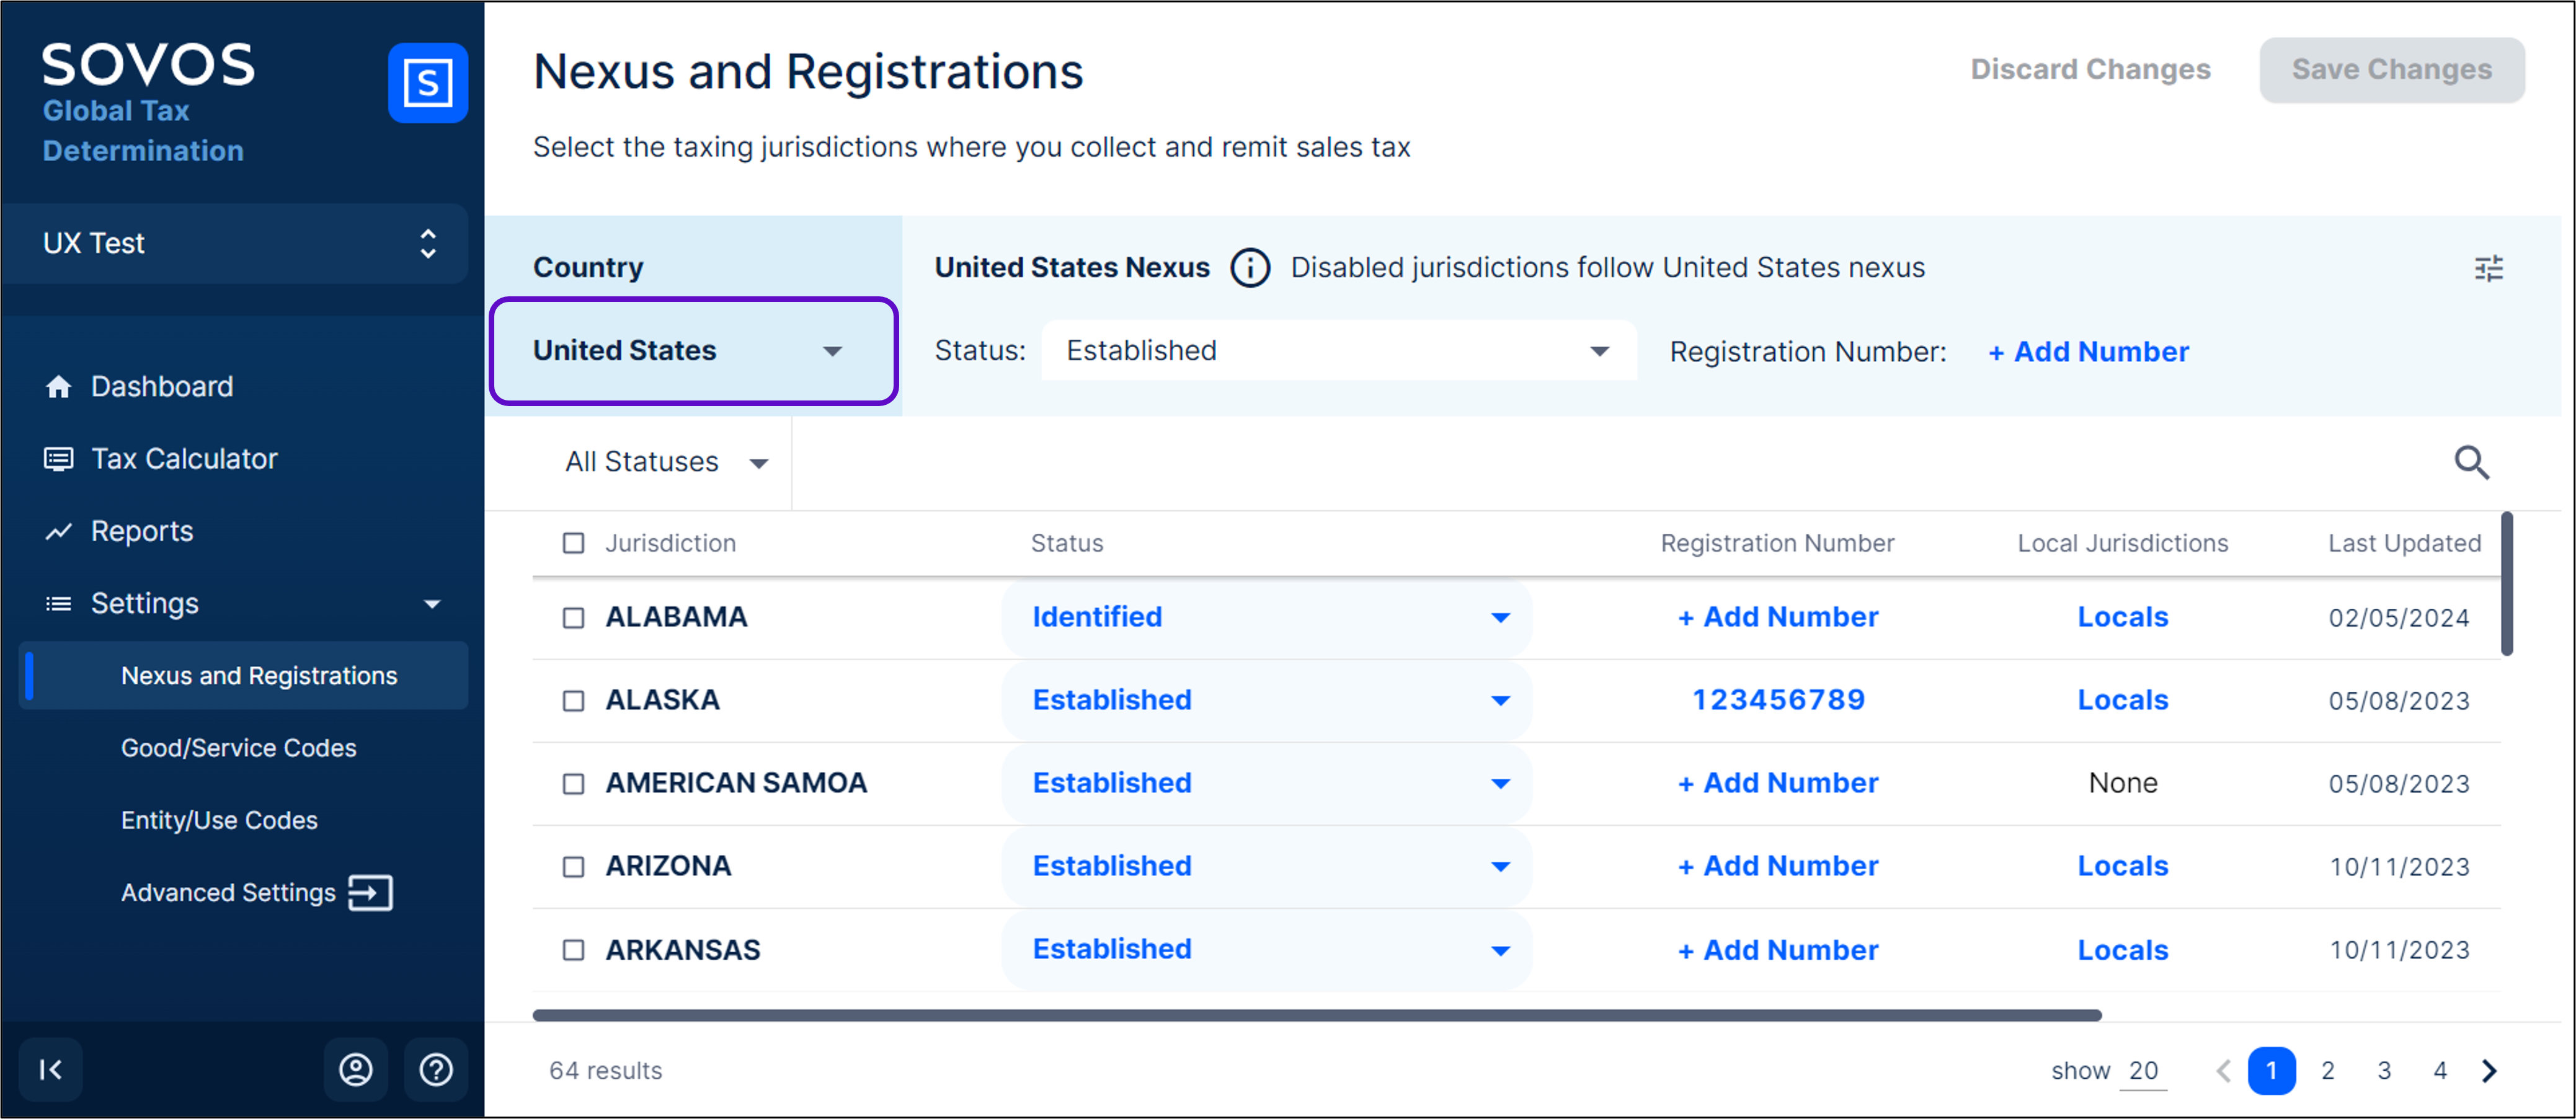Screen dimensions: 2576x1119
Task: Expand the All Statuses filter dropdown
Action: tap(666, 462)
